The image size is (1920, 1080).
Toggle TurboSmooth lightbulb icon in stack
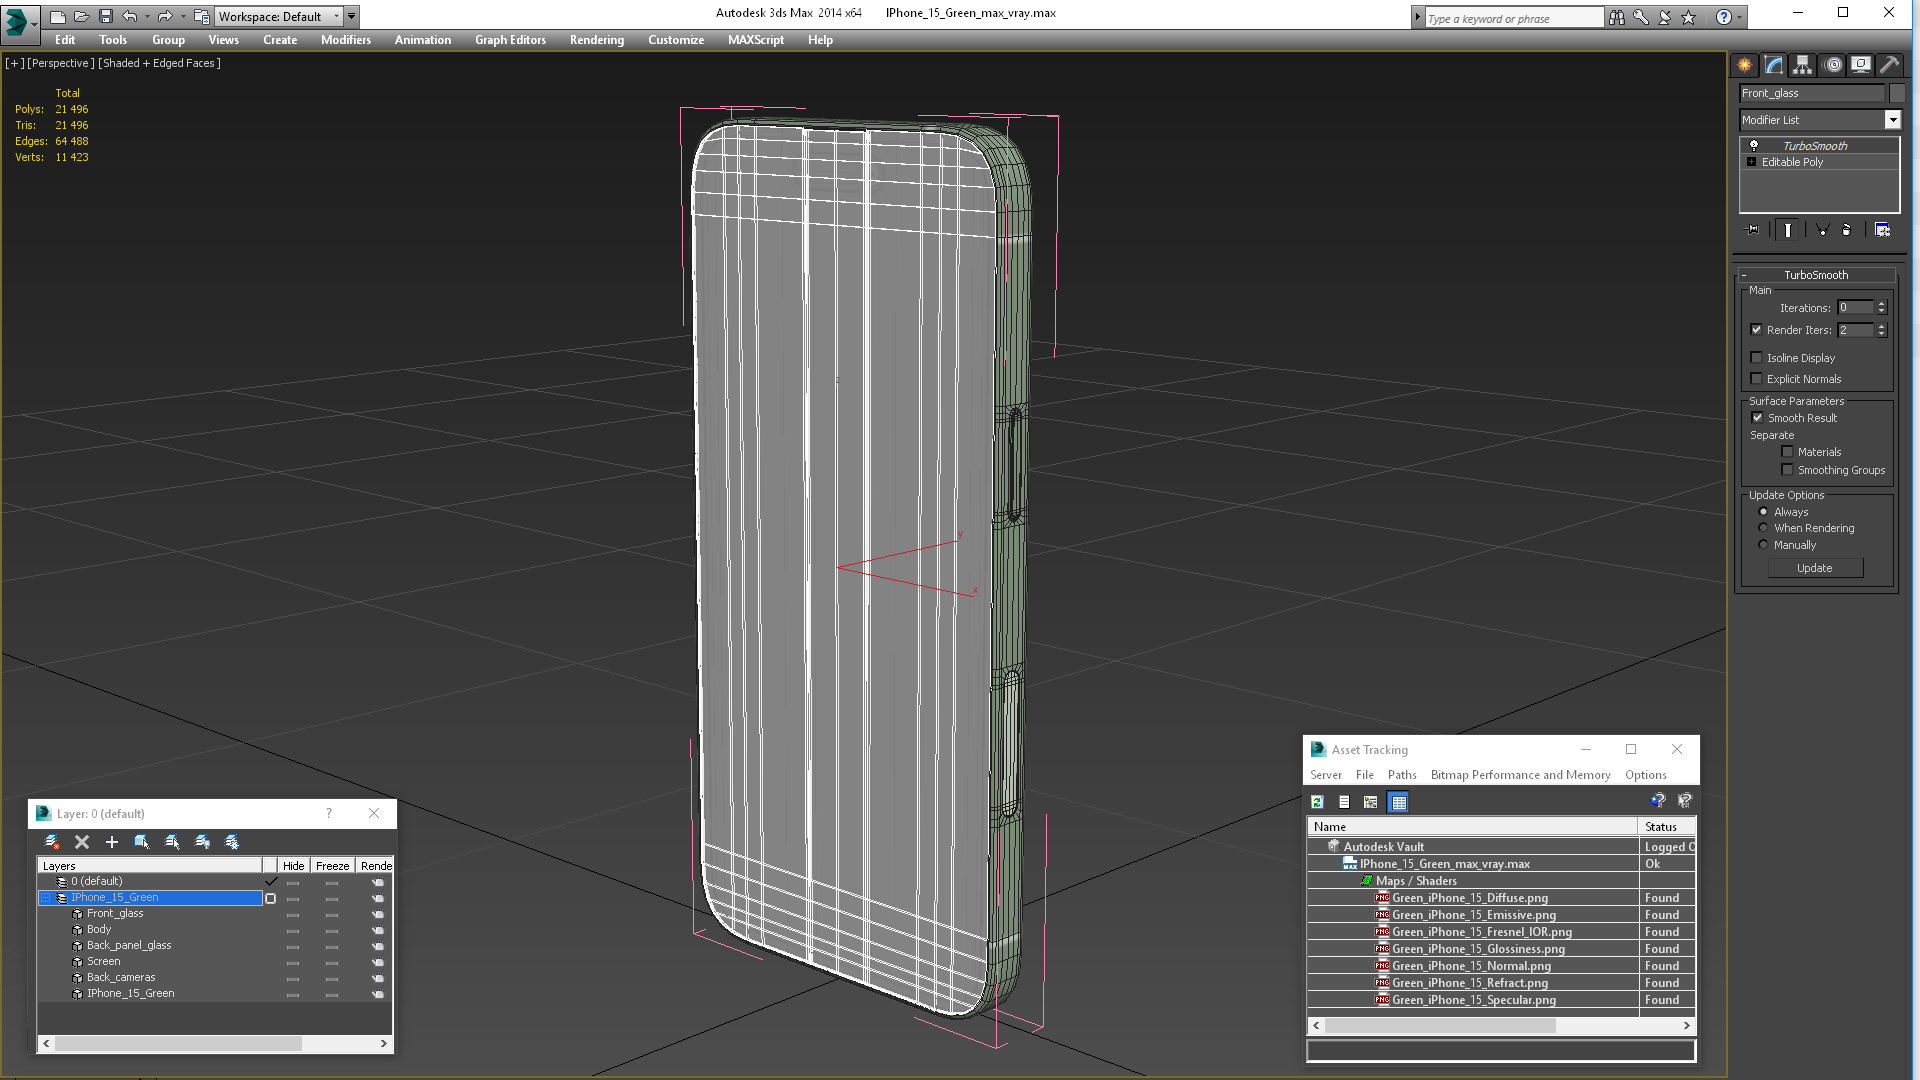click(1753, 146)
